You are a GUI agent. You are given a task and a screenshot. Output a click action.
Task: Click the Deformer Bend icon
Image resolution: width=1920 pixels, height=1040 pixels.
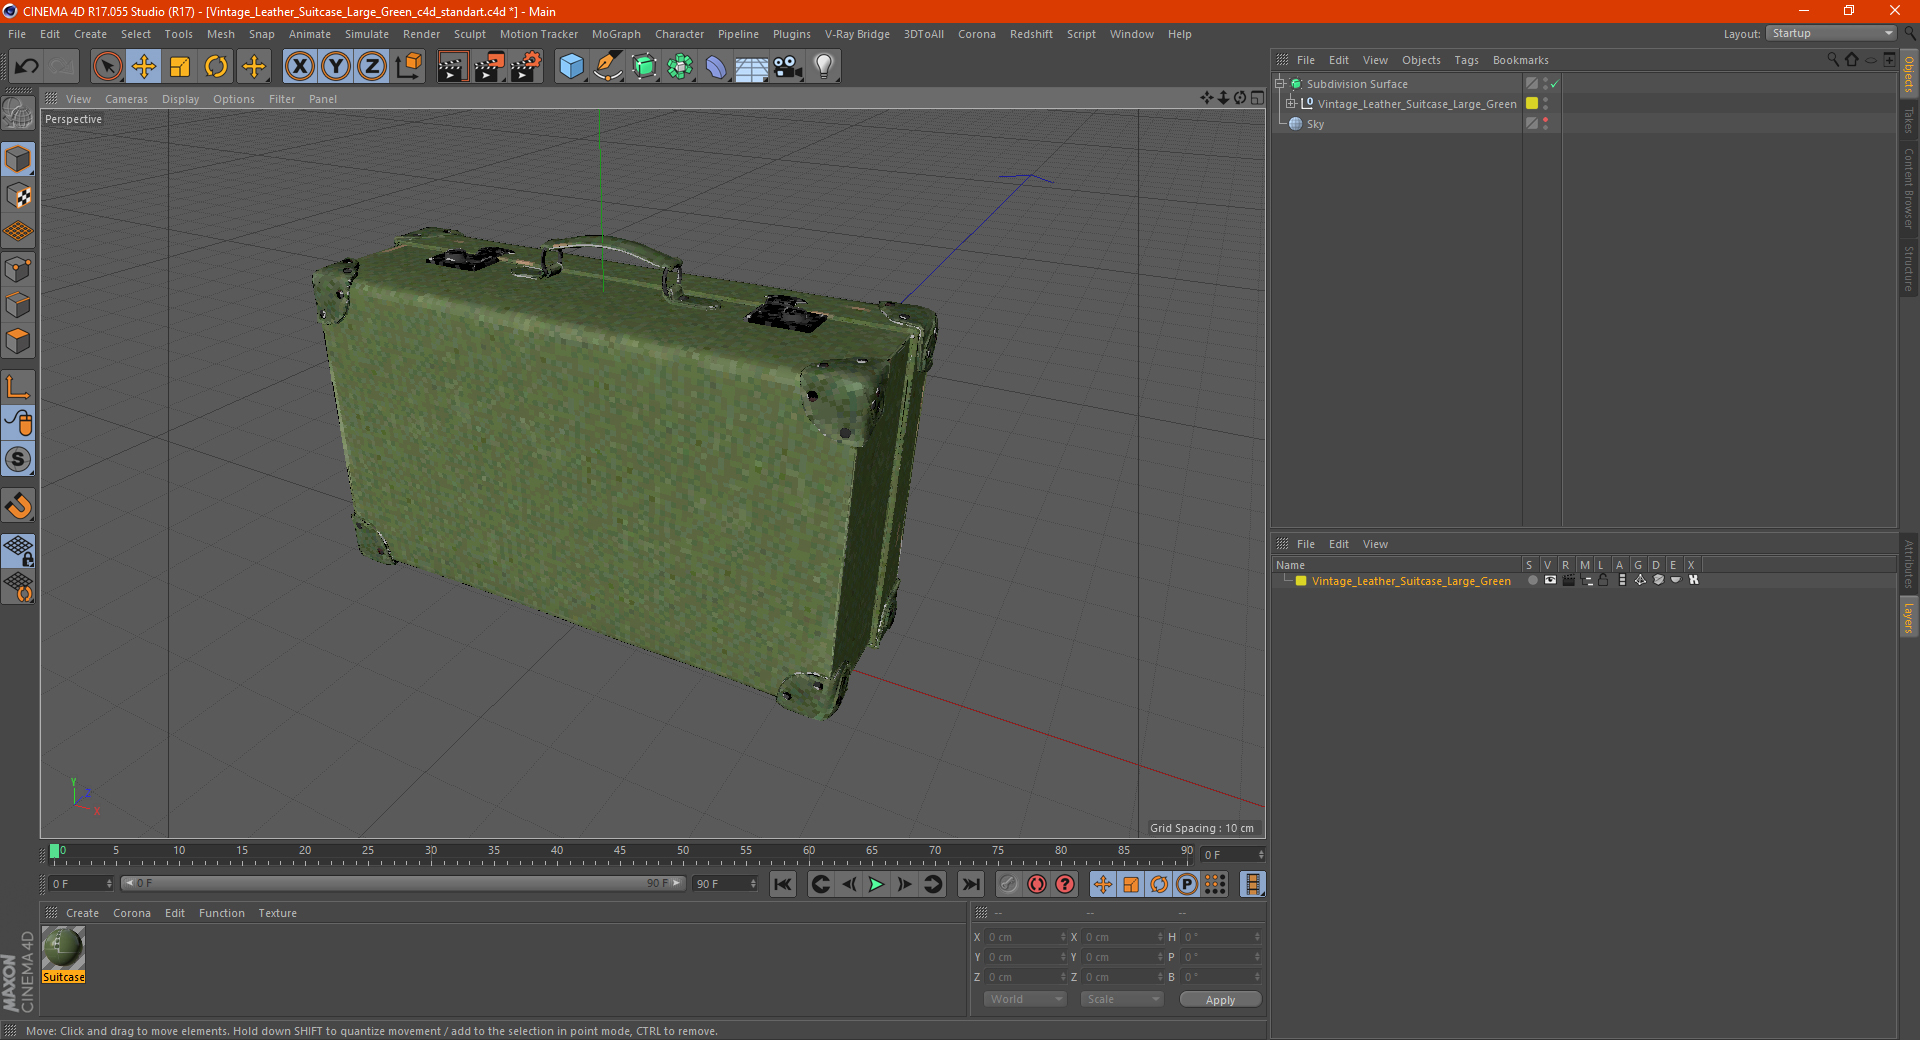[x=716, y=67]
